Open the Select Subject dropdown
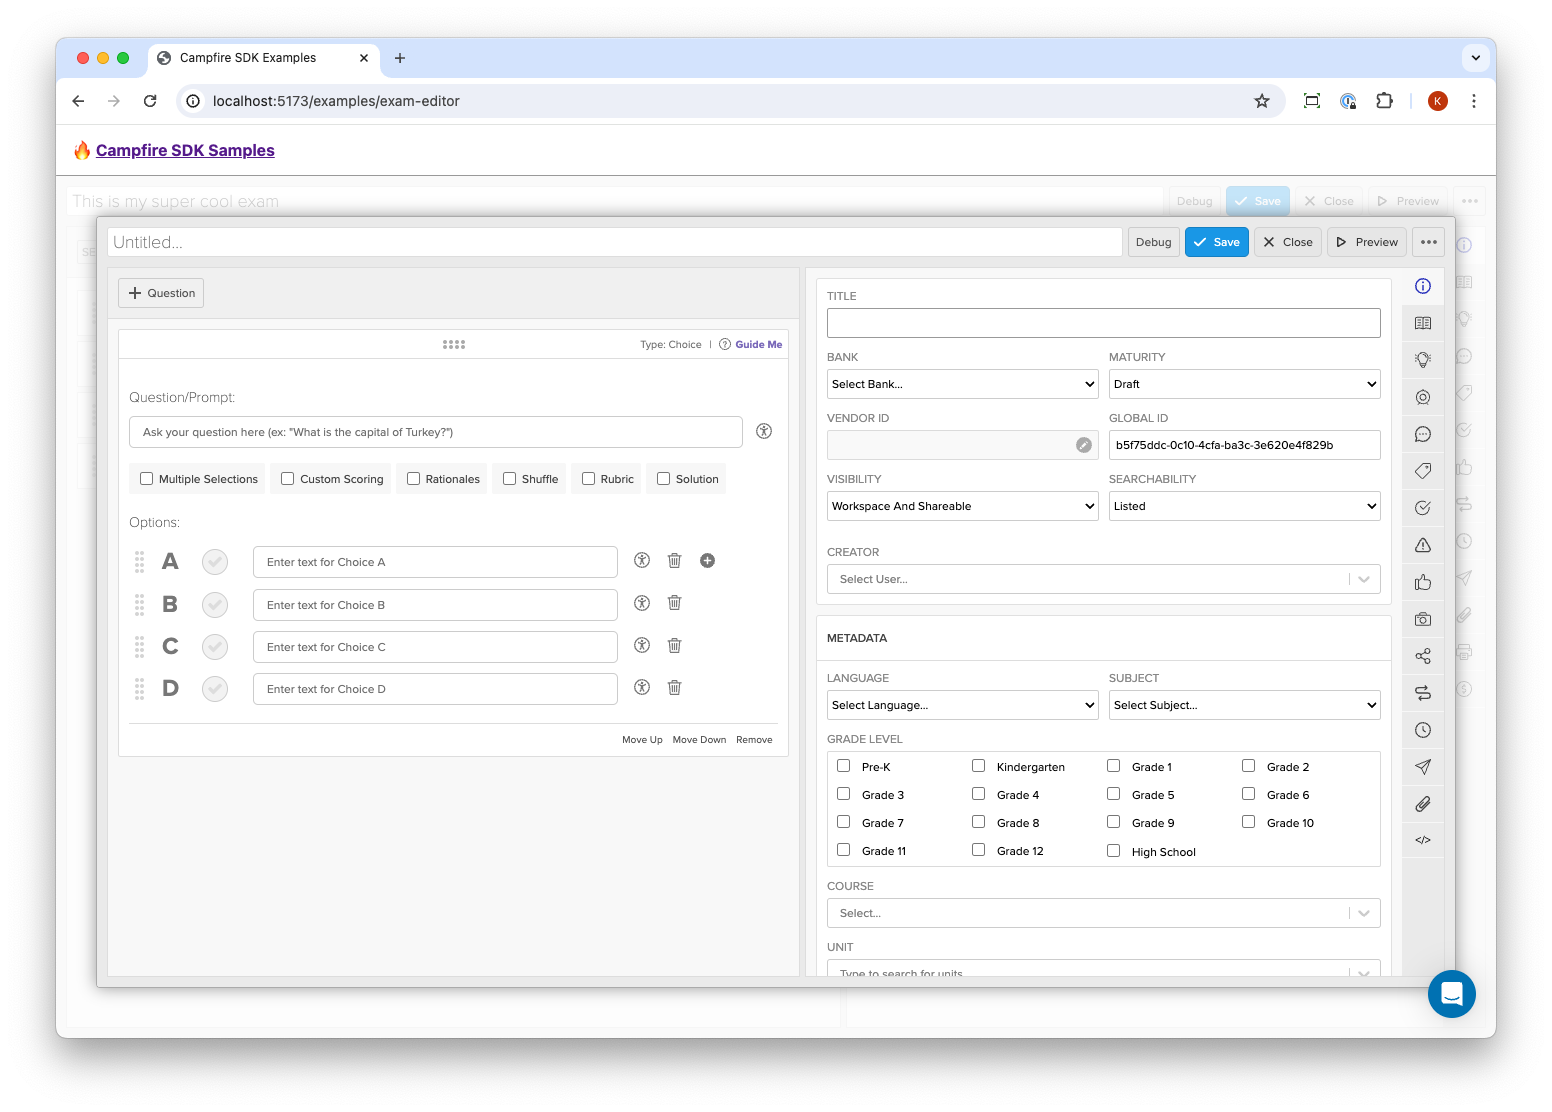 click(x=1245, y=705)
